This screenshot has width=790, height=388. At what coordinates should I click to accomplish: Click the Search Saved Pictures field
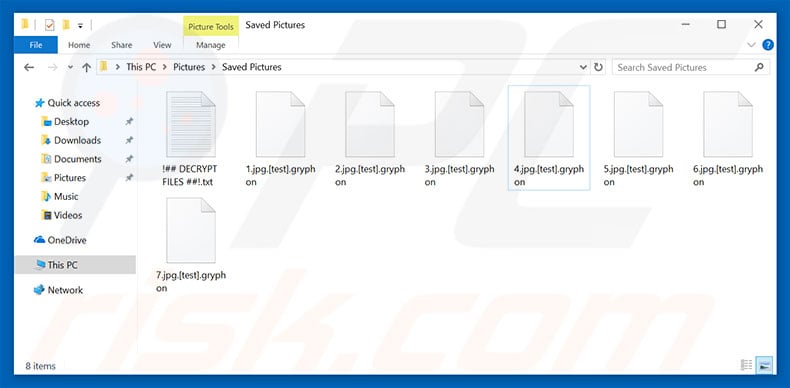click(x=691, y=67)
